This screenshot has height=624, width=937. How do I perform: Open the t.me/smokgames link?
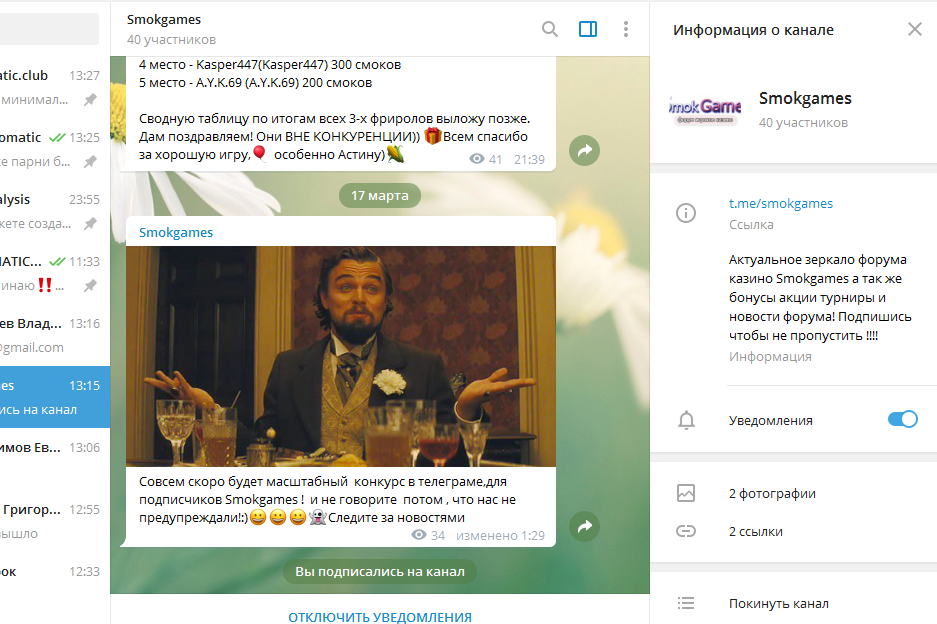pyautogui.click(x=780, y=203)
